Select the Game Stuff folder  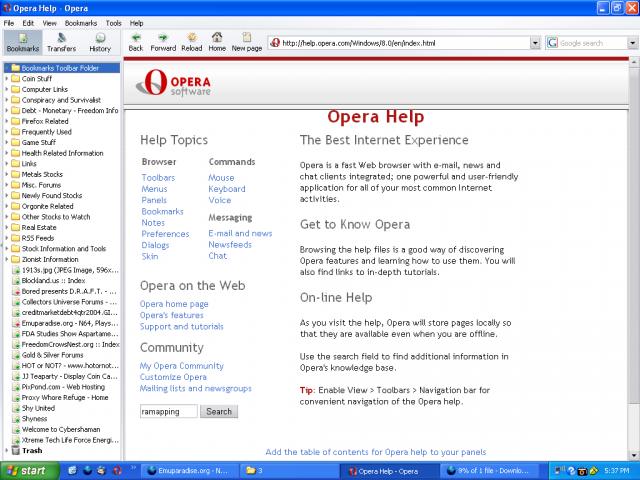[x=34, y=142]
